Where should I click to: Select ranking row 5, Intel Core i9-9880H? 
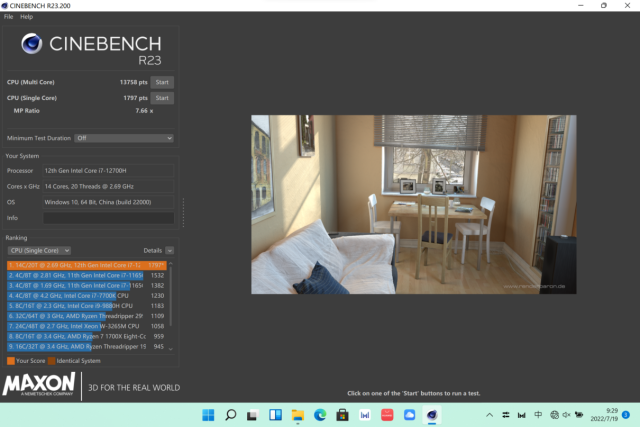[x=87, y=306]
